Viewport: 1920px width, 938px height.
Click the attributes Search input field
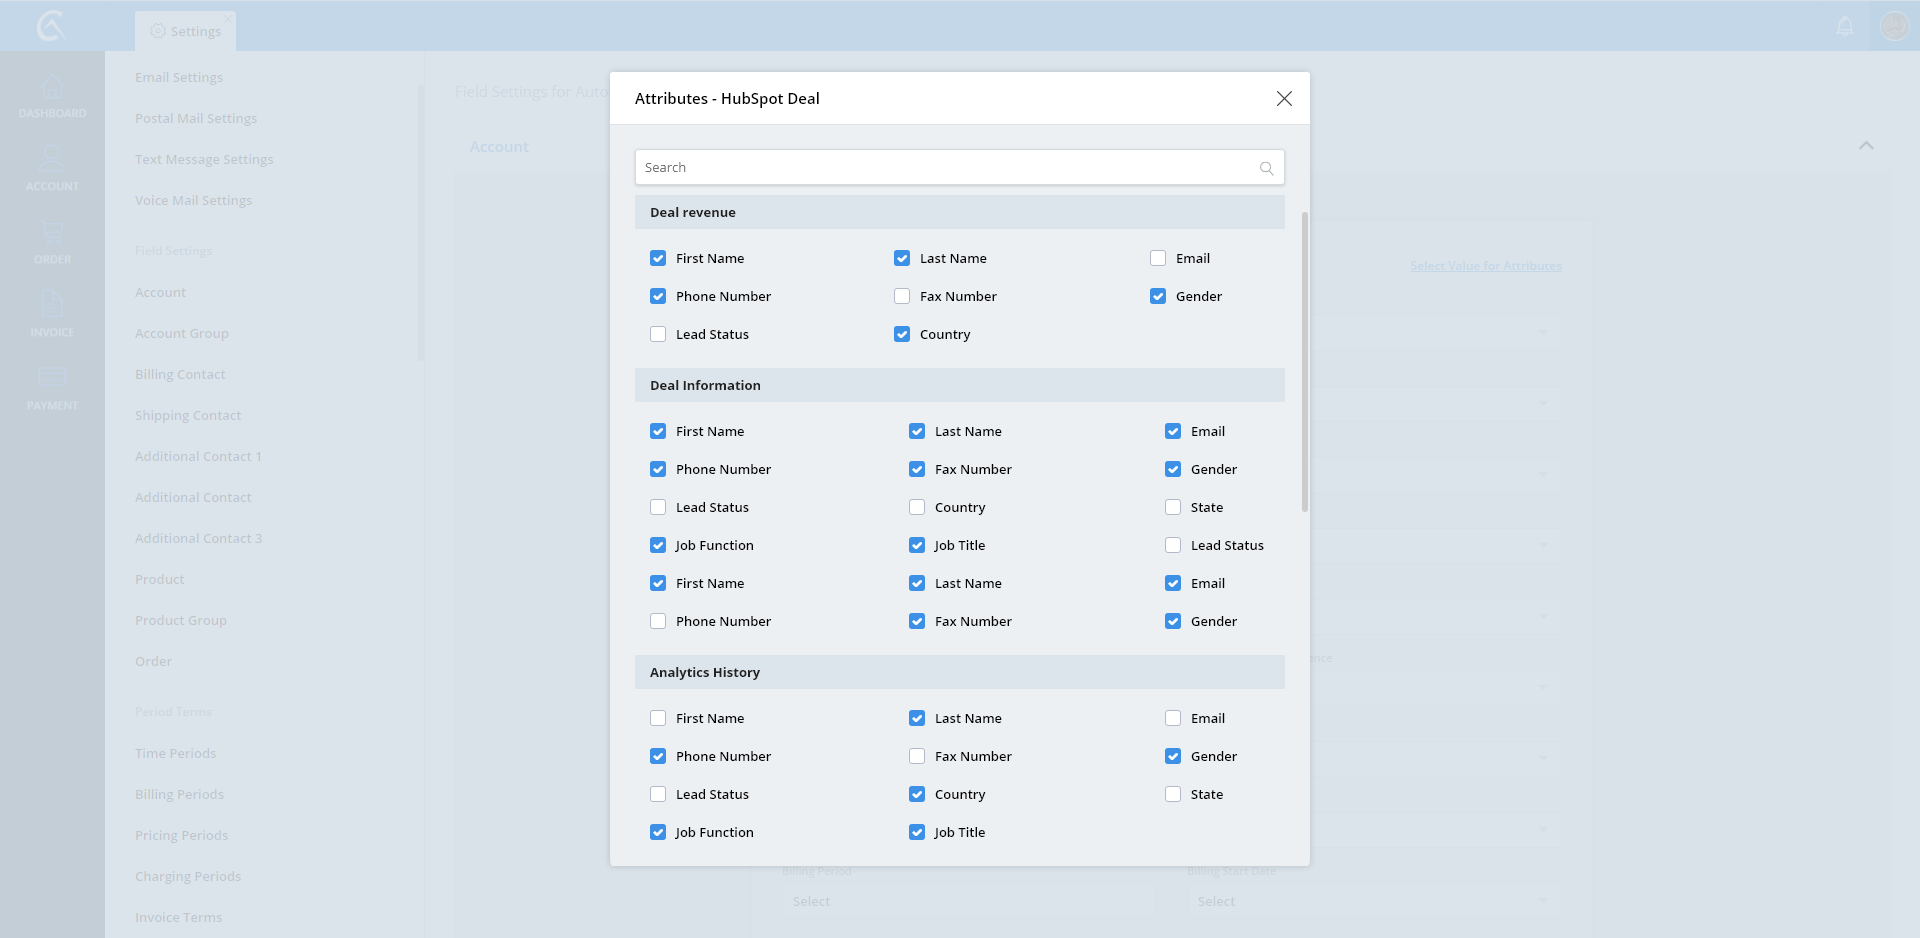pyautogui.click(x=945, y=167)
